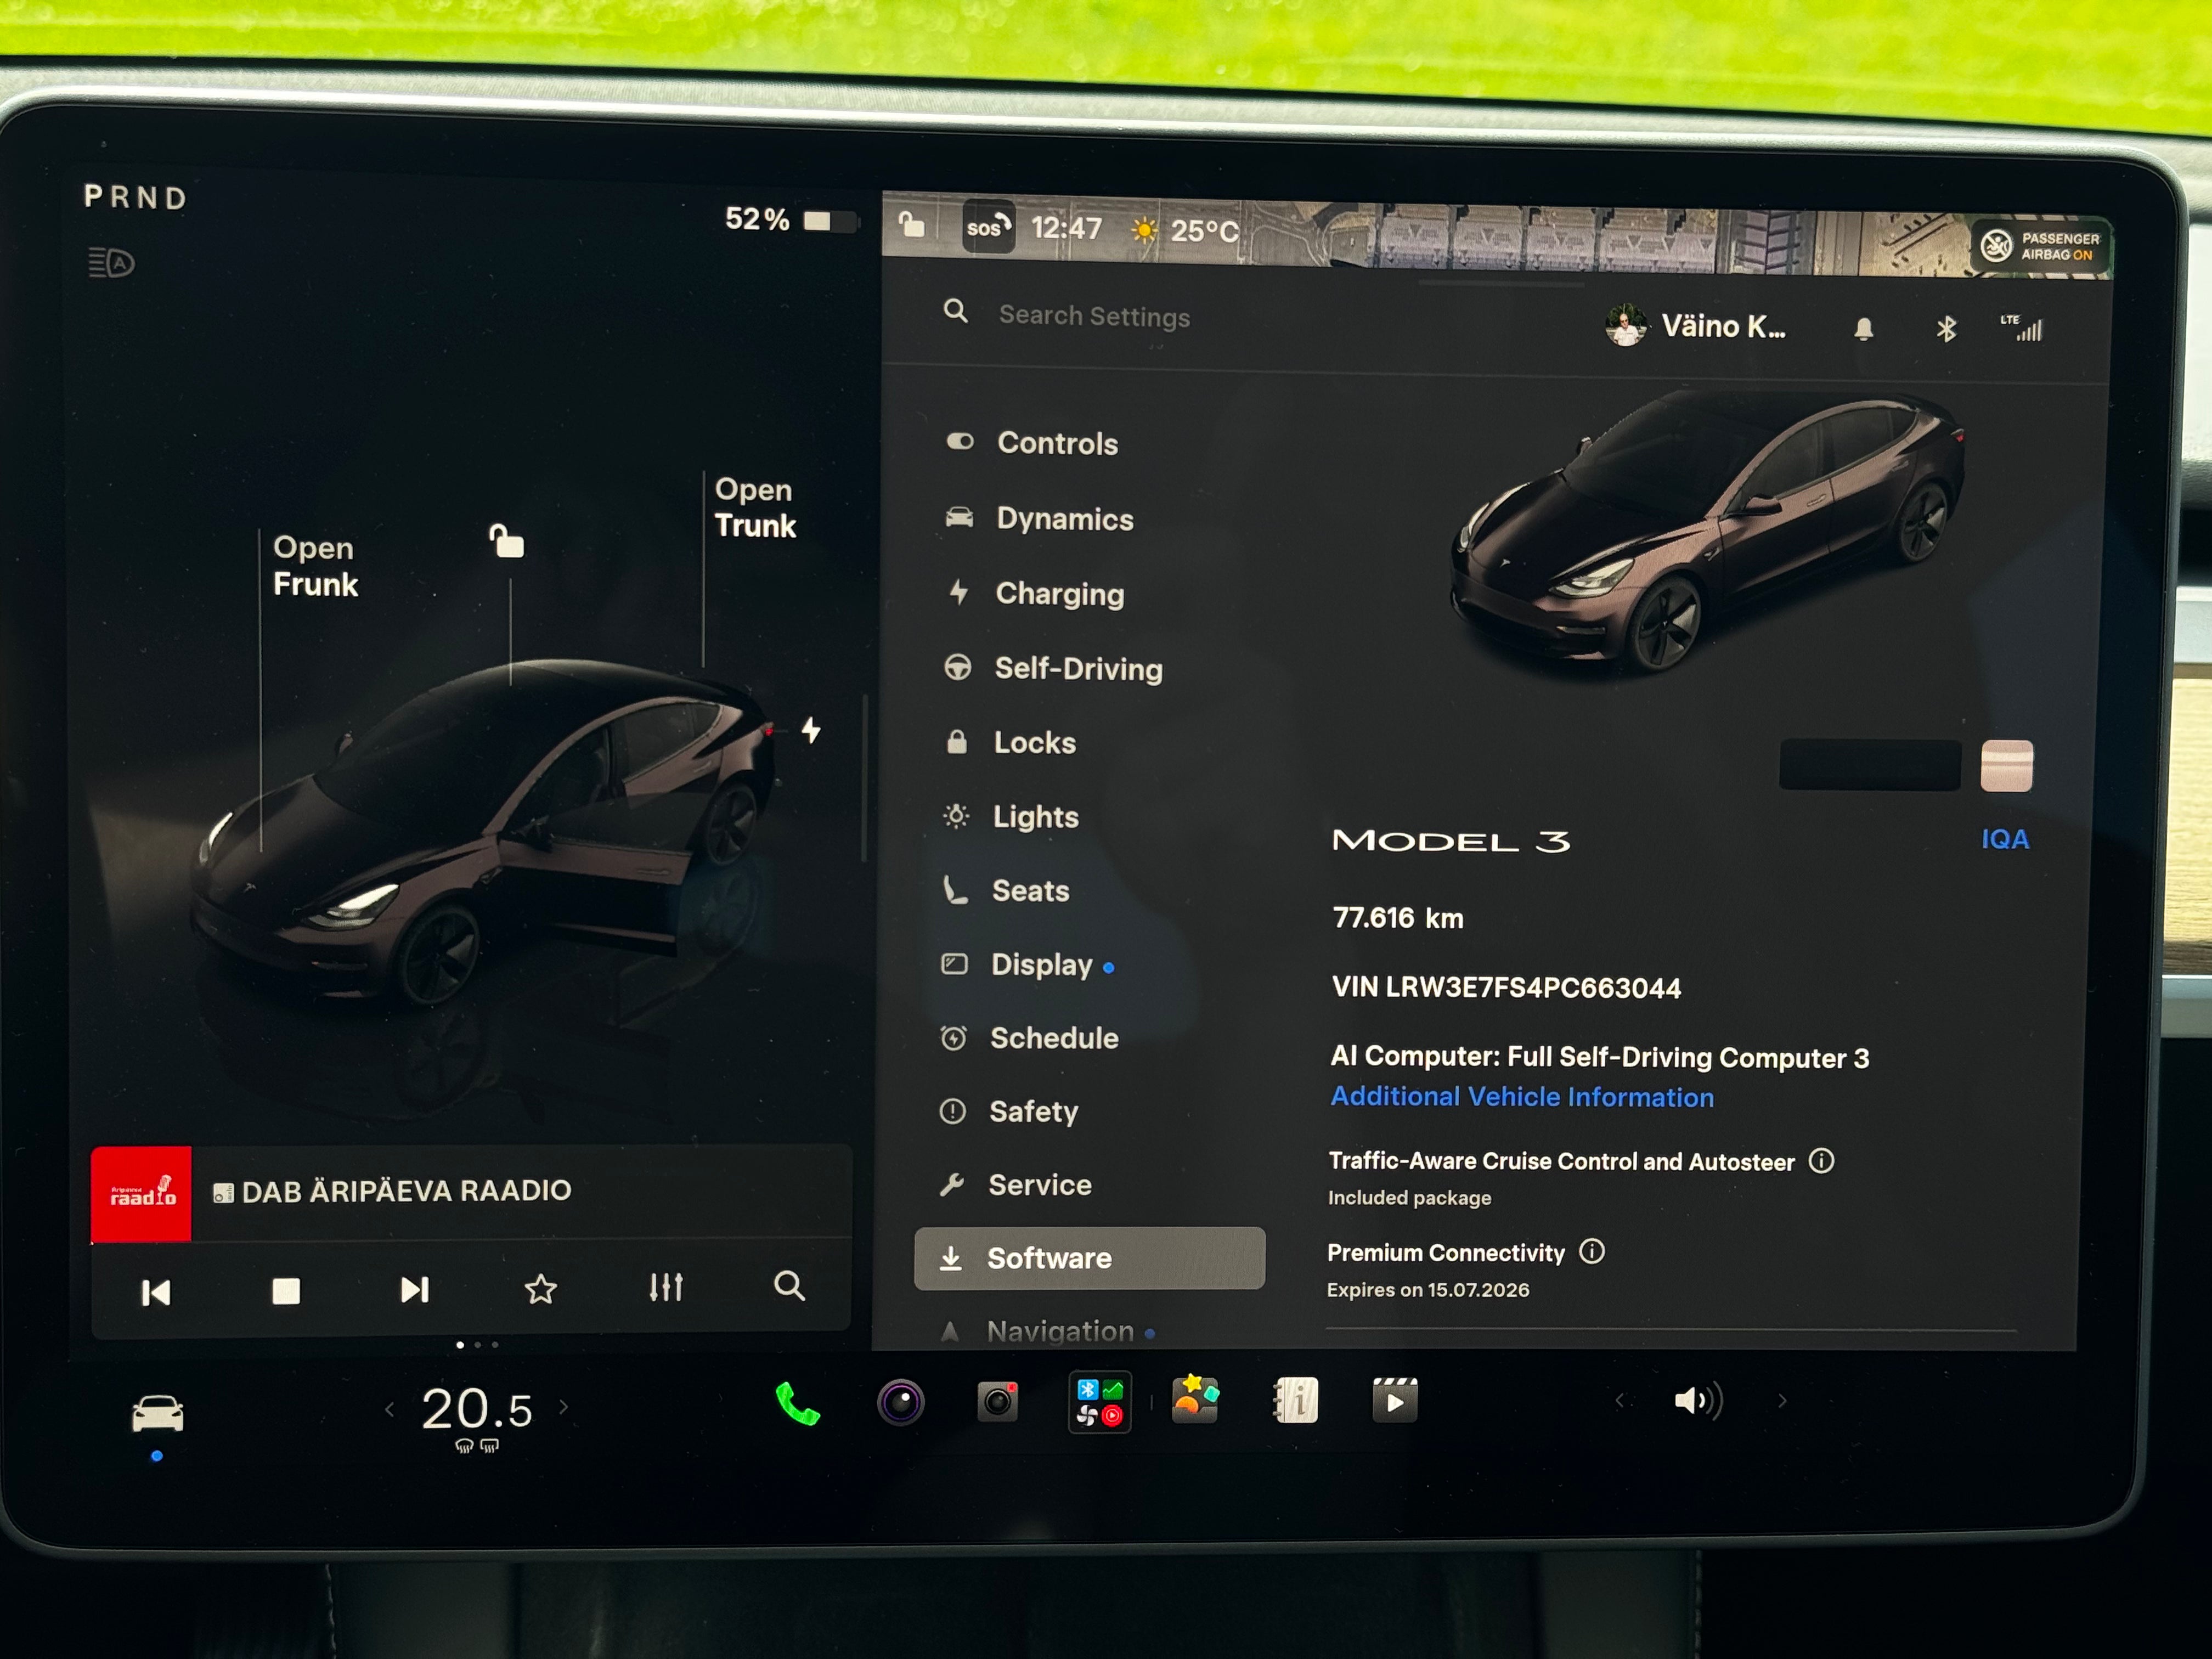Open the Äripäeva Raadio station artwork

pyautogui.click(x=141, y=1194)
